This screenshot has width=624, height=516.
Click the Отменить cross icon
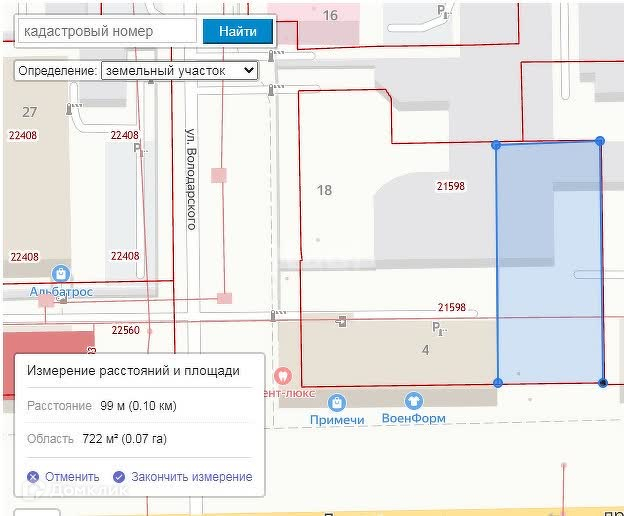[x=33, y=477]
